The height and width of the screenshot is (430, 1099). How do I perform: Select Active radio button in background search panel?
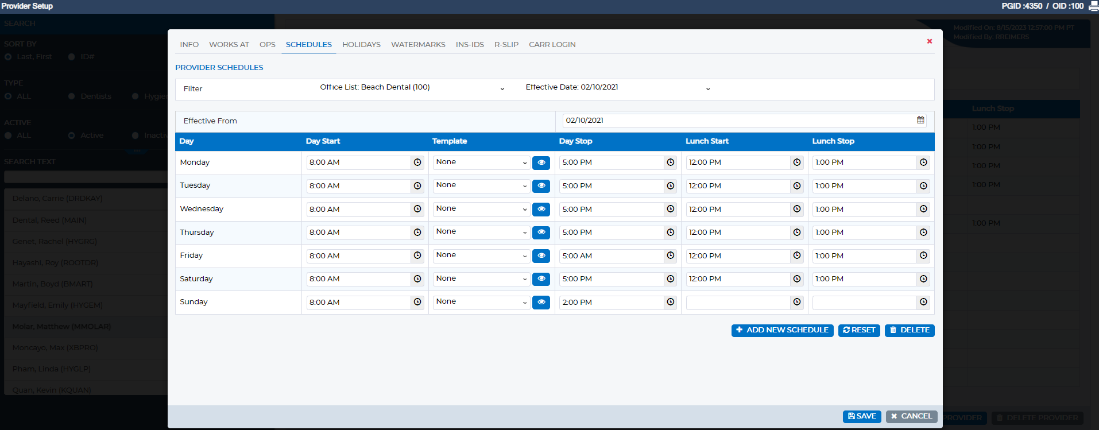click(71, 135)
